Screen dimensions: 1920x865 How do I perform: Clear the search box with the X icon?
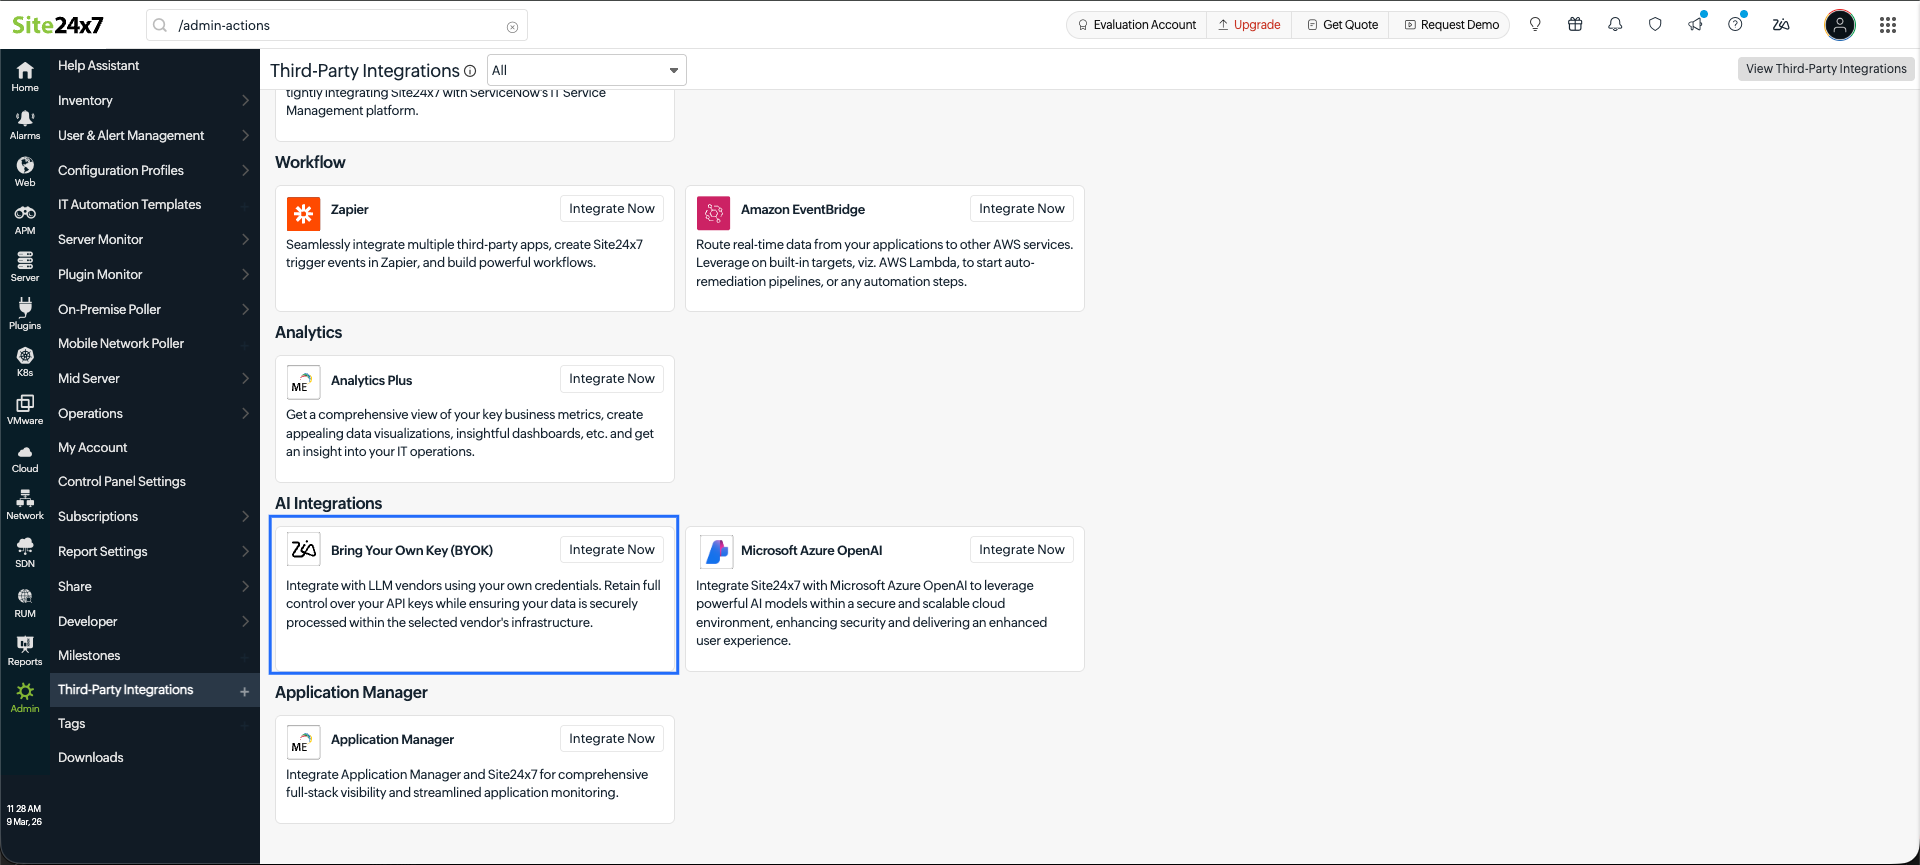pyautogui.click(x=512, y=26)
